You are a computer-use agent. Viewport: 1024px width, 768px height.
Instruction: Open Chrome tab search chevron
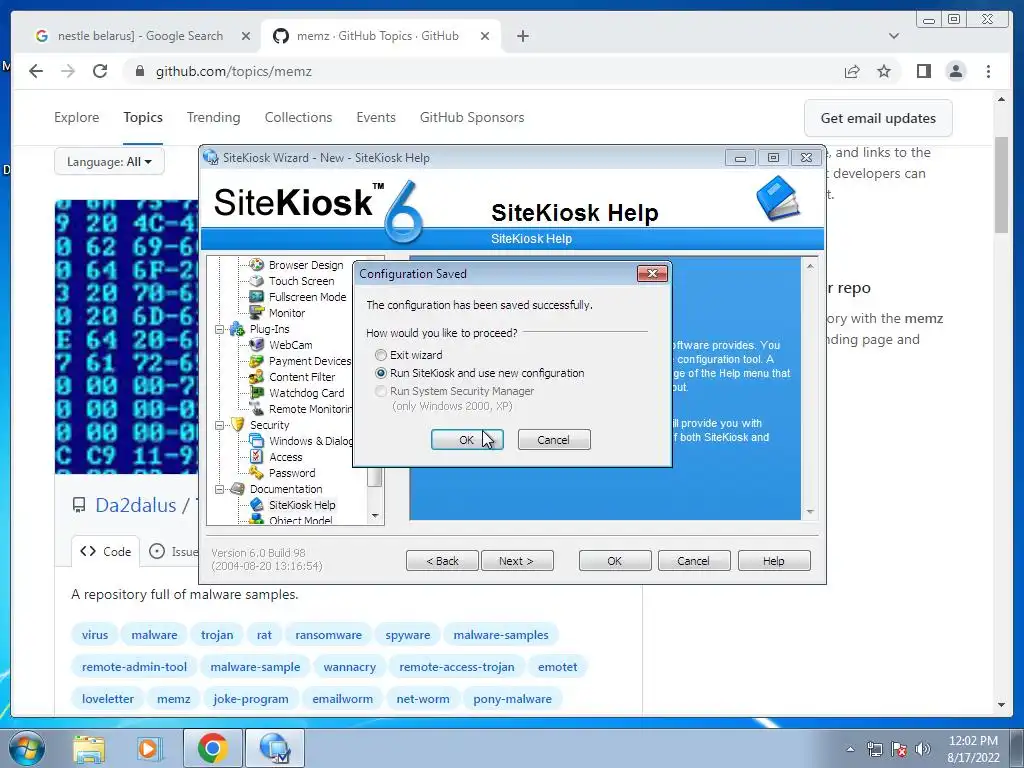click(x=894, y=36)
